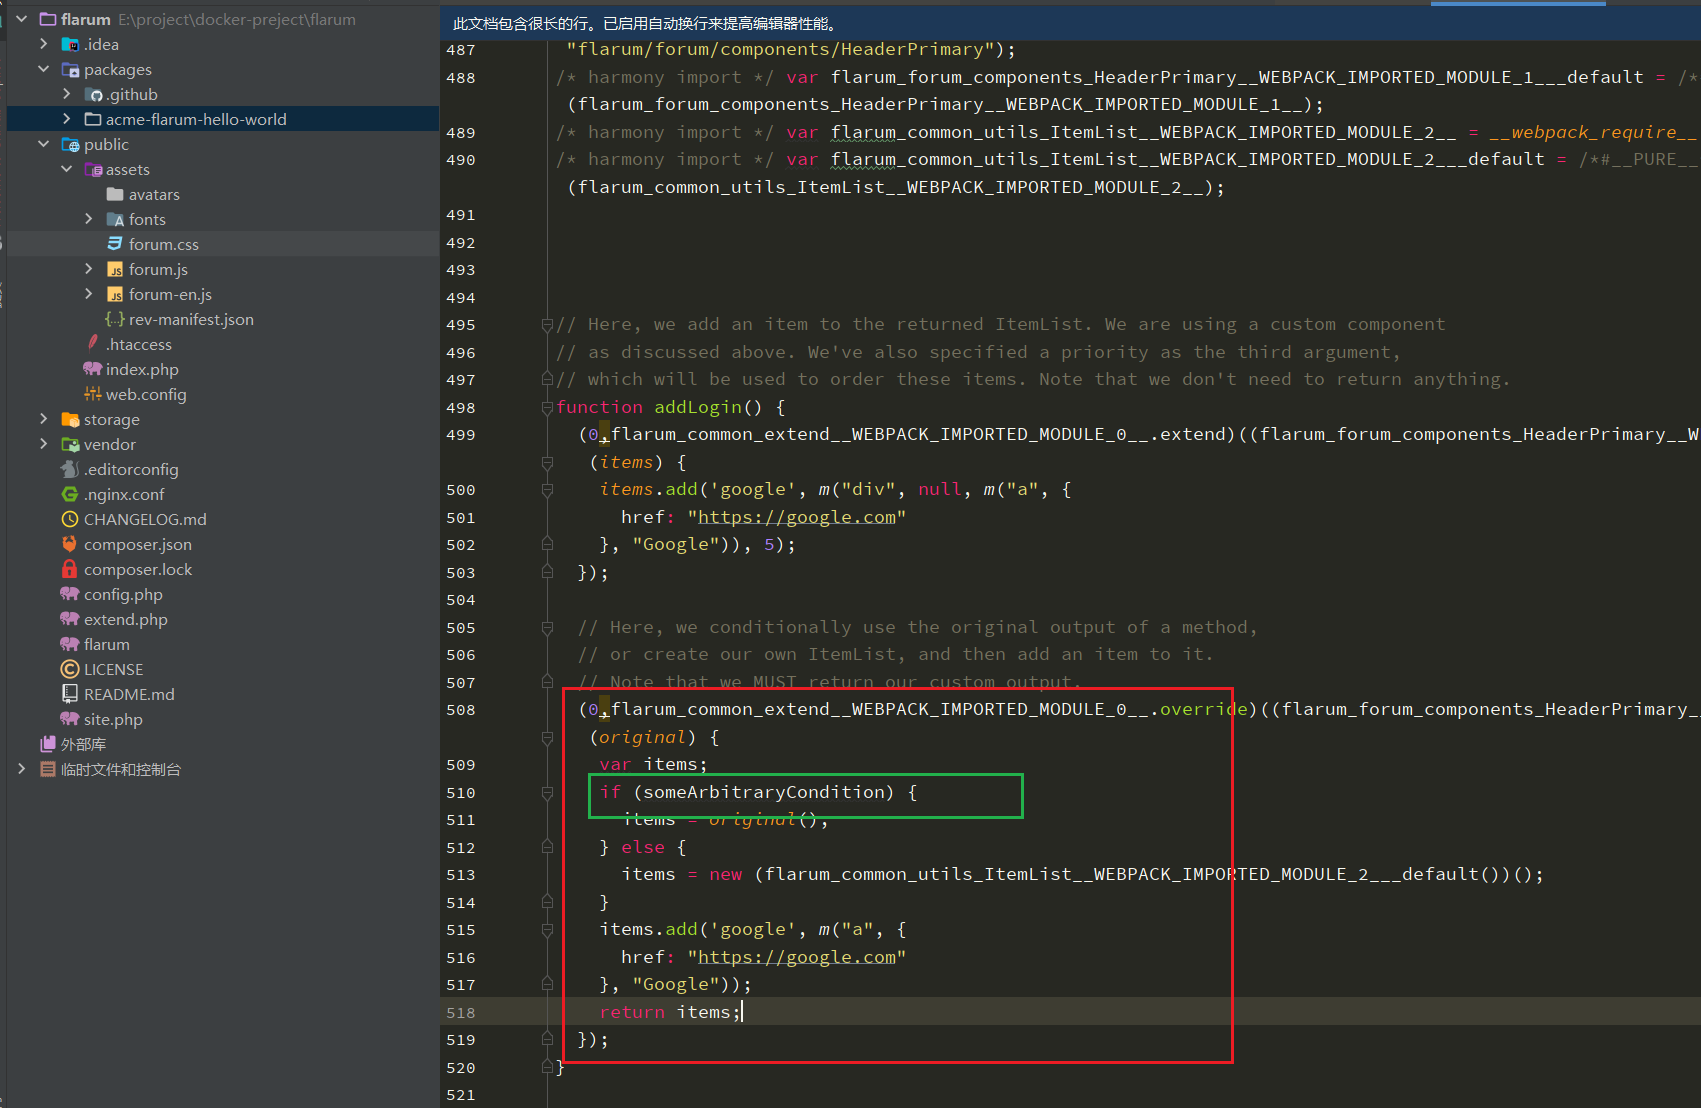The image size is (1701, 1108).
Task: Click the storage folder icon
Action: point(70,419)
